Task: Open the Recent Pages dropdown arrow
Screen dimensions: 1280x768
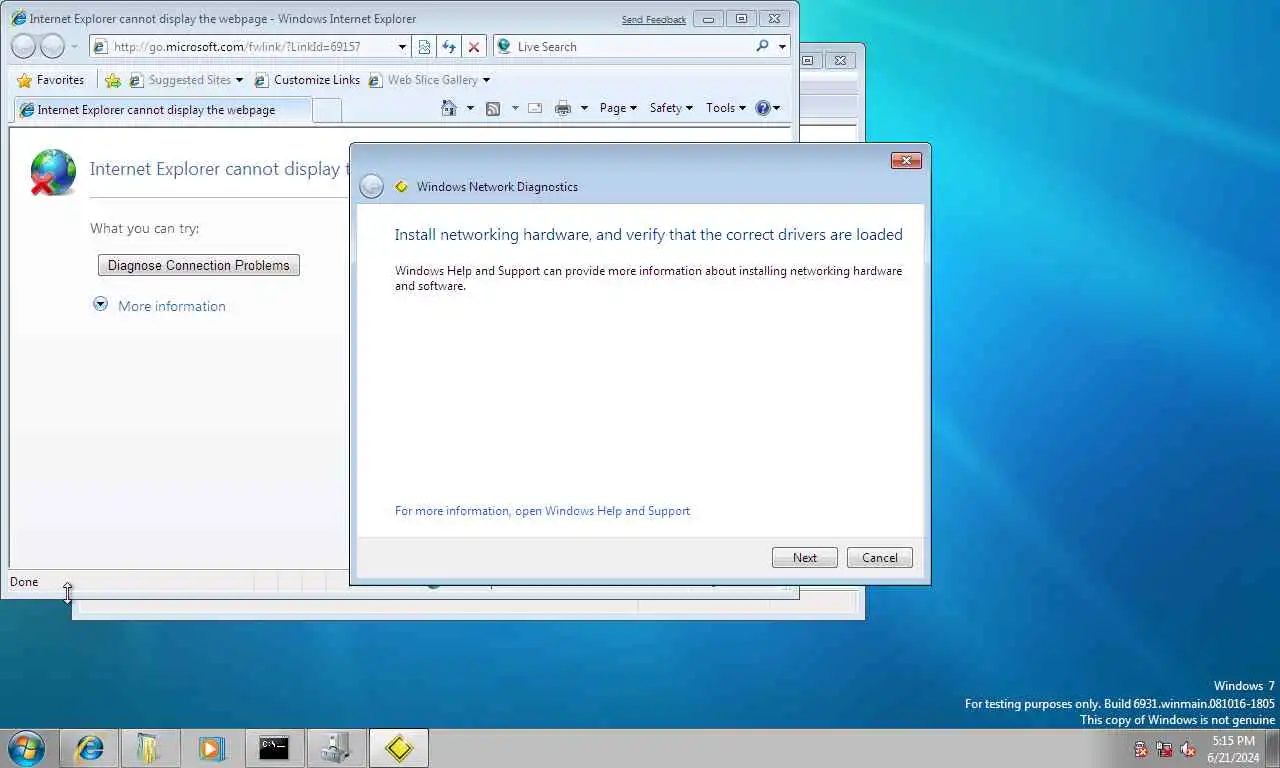Action: [74, 46]
